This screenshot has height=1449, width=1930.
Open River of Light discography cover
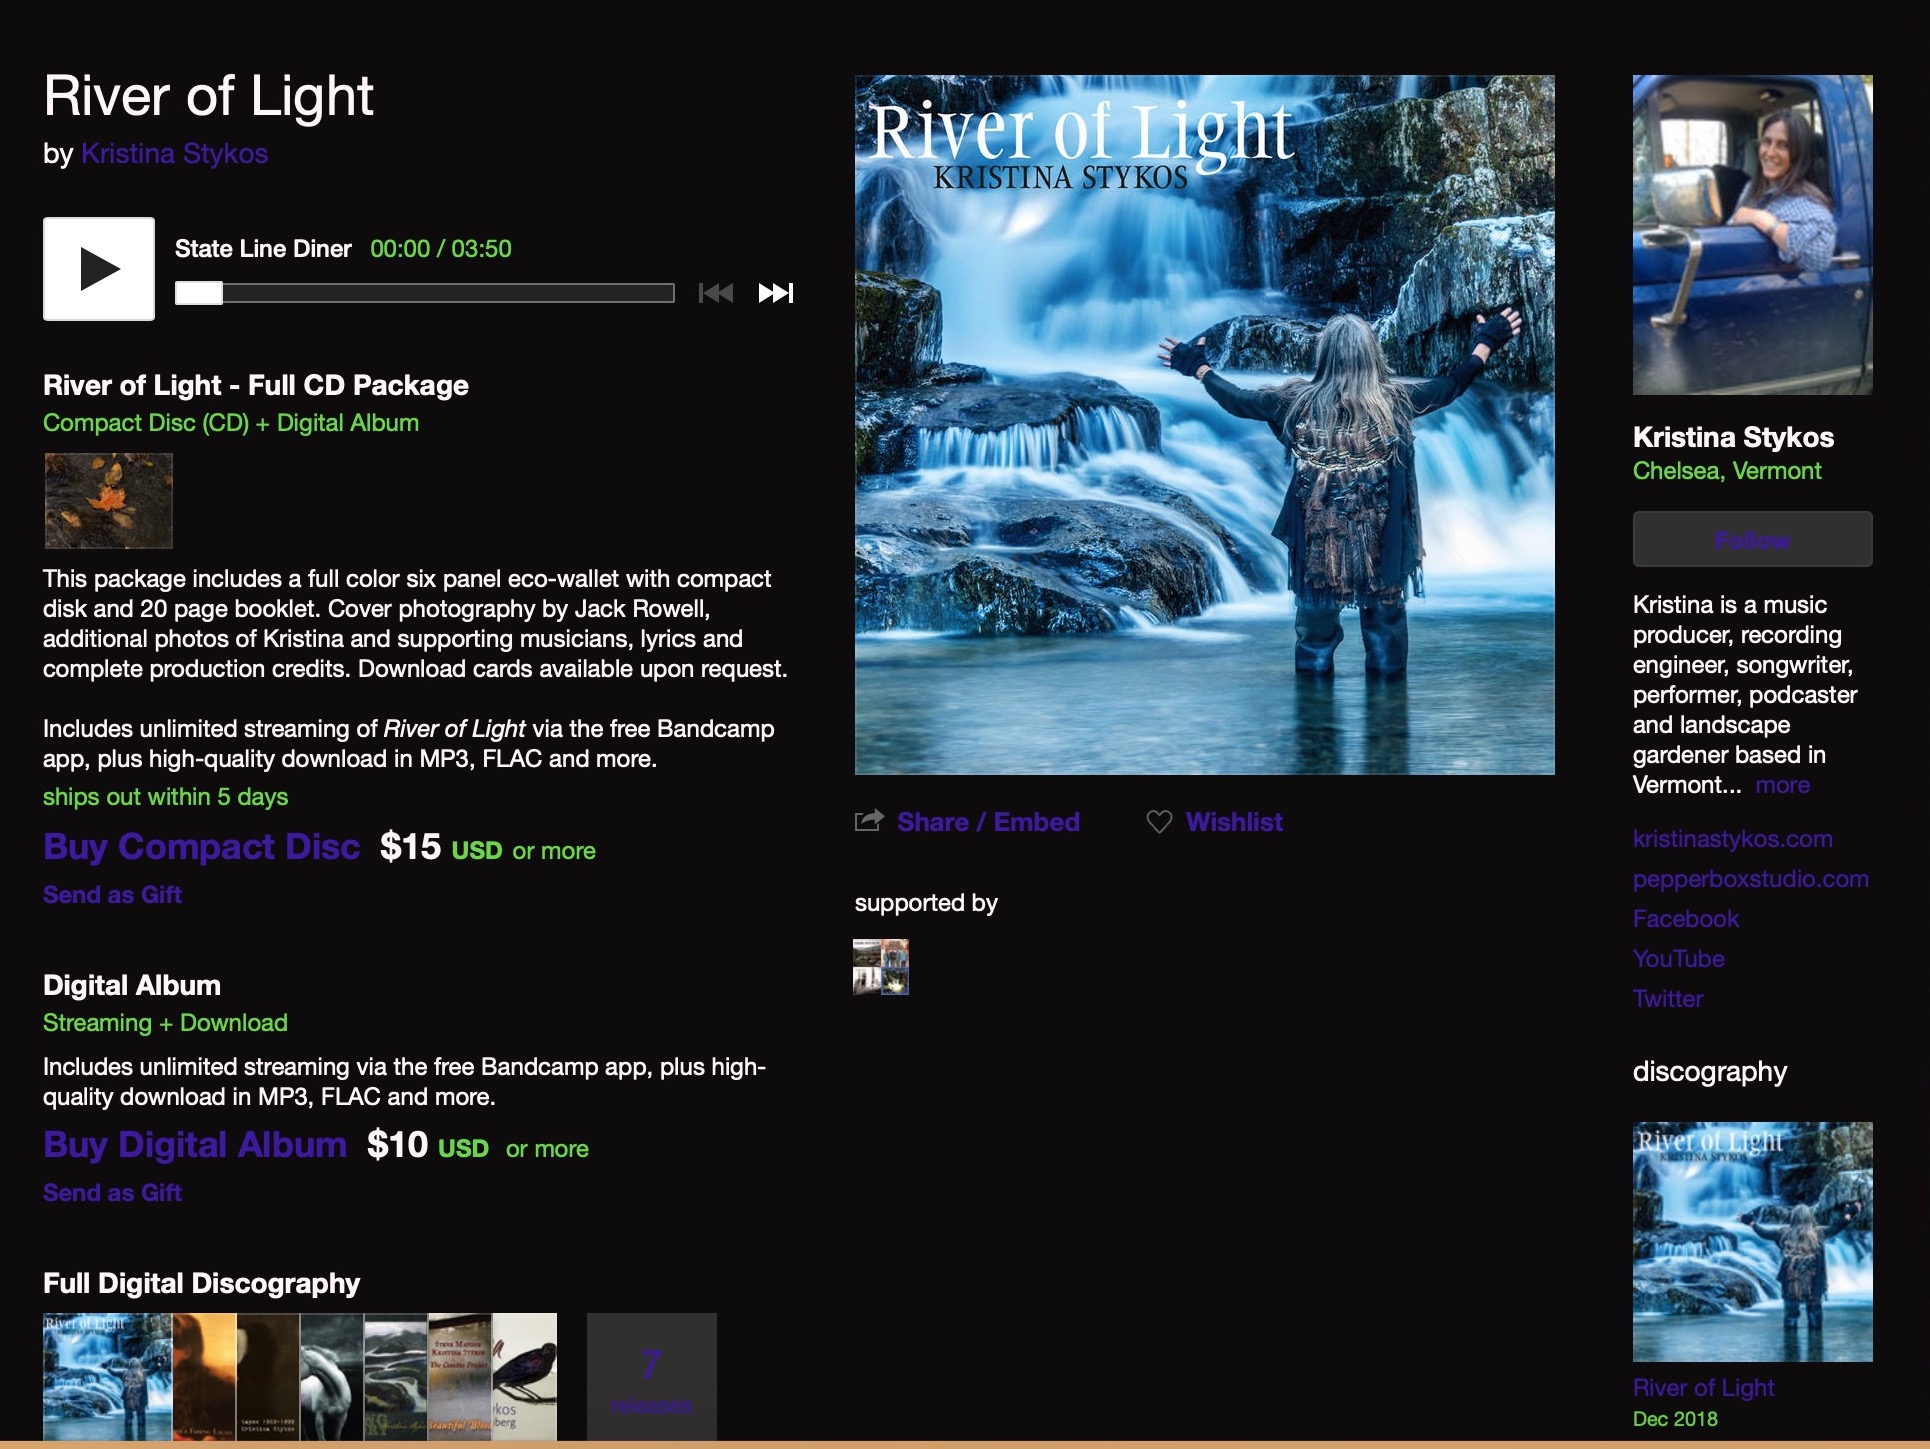point(1752,1241)
